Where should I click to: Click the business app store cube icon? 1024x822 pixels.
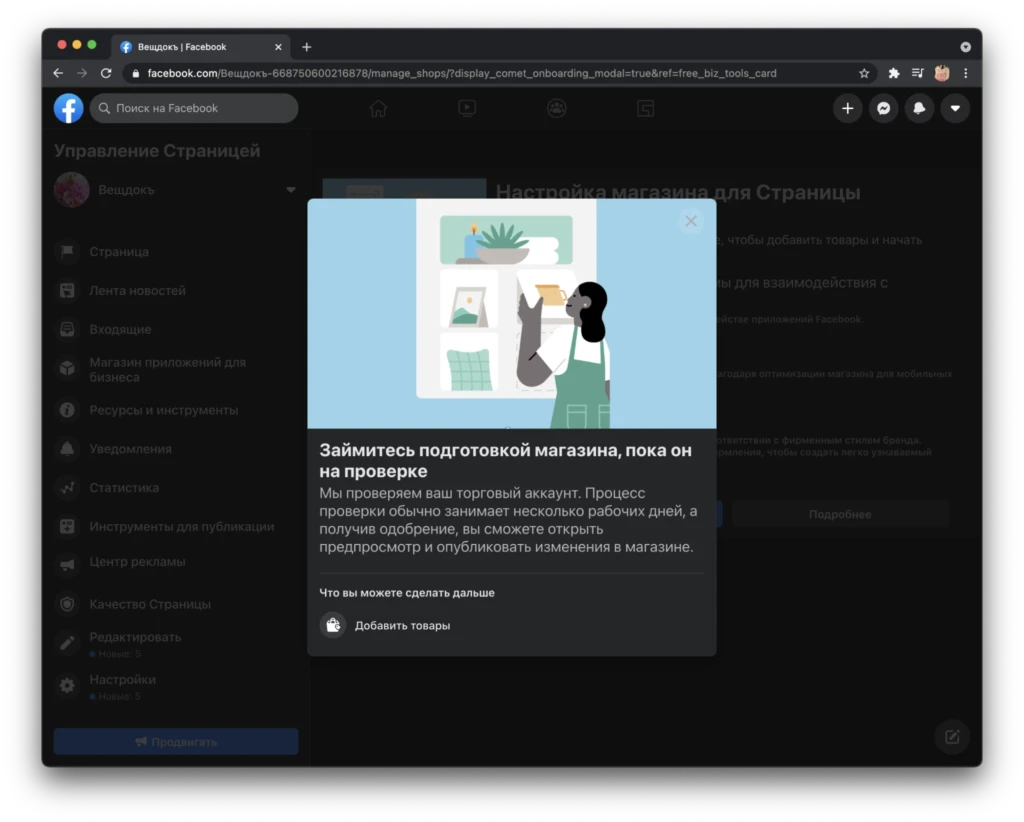coord(67,369)
